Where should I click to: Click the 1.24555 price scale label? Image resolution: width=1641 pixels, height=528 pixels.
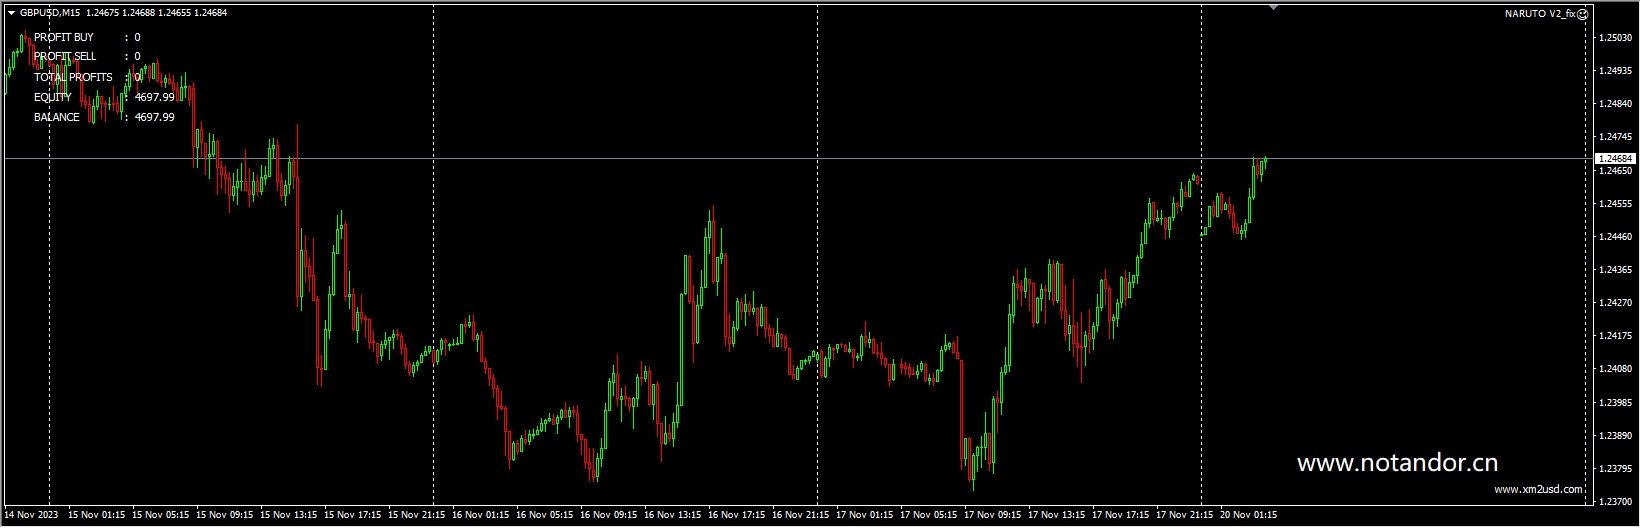pos(1616,204)
